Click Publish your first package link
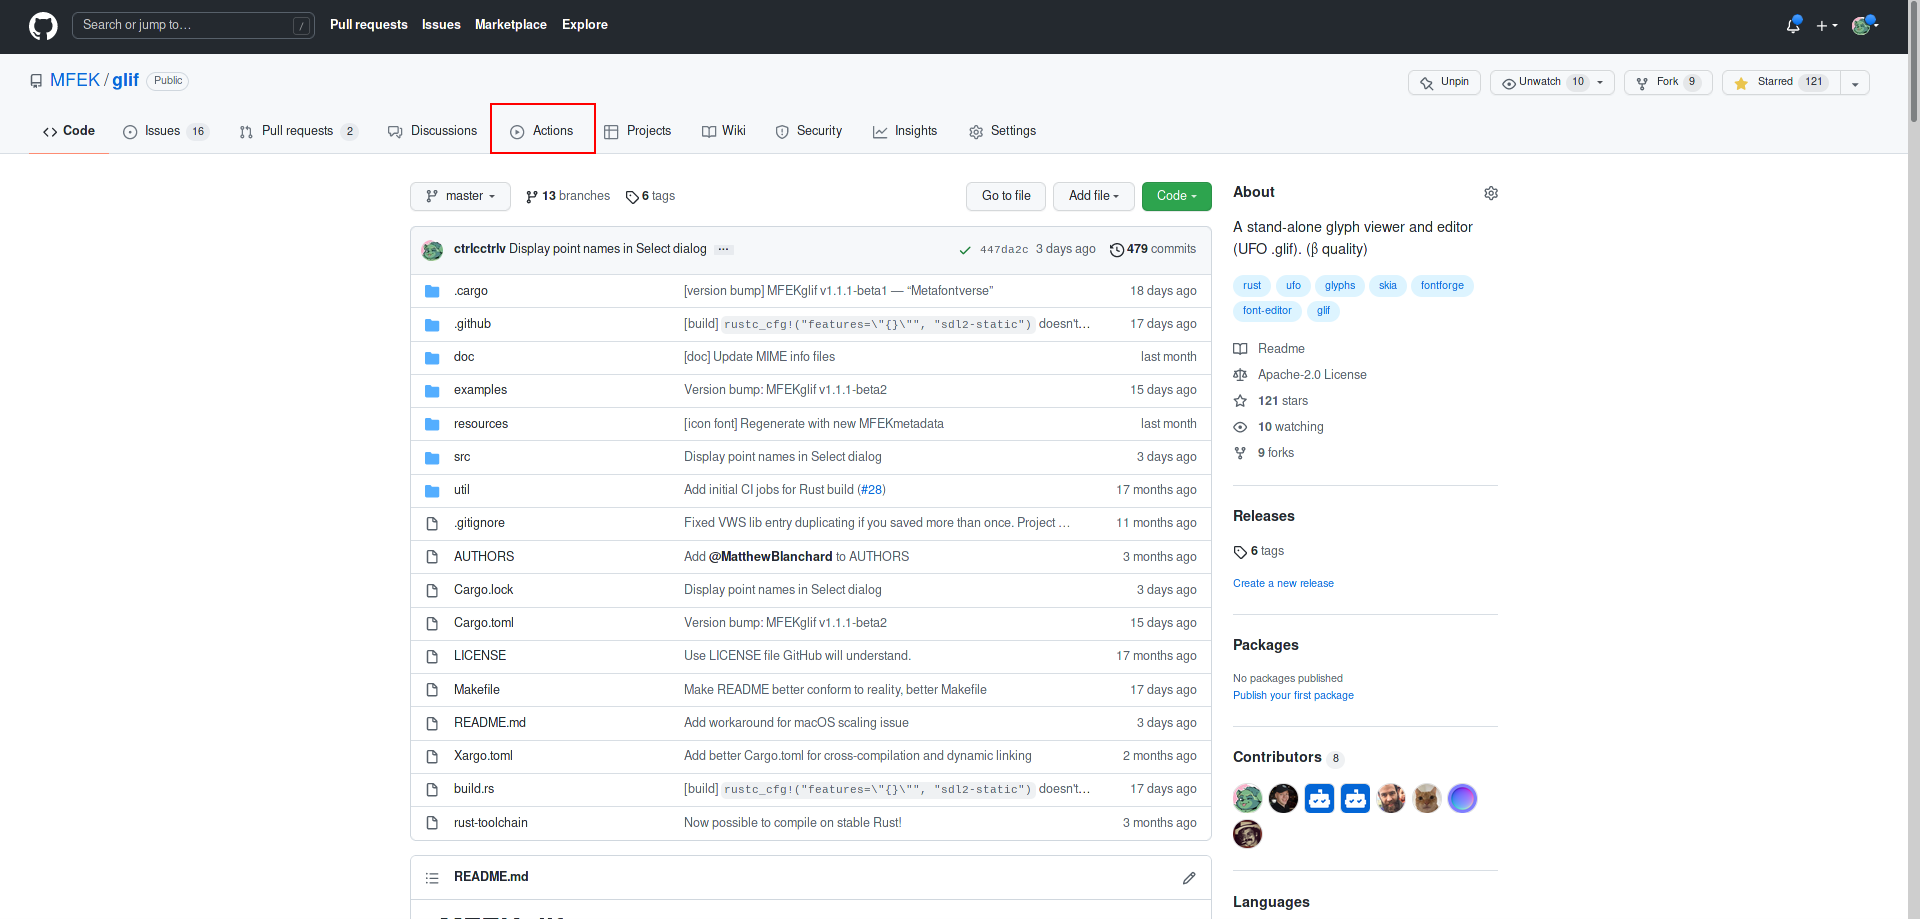The image size is (1920, 919). [x=1293, y=696]
